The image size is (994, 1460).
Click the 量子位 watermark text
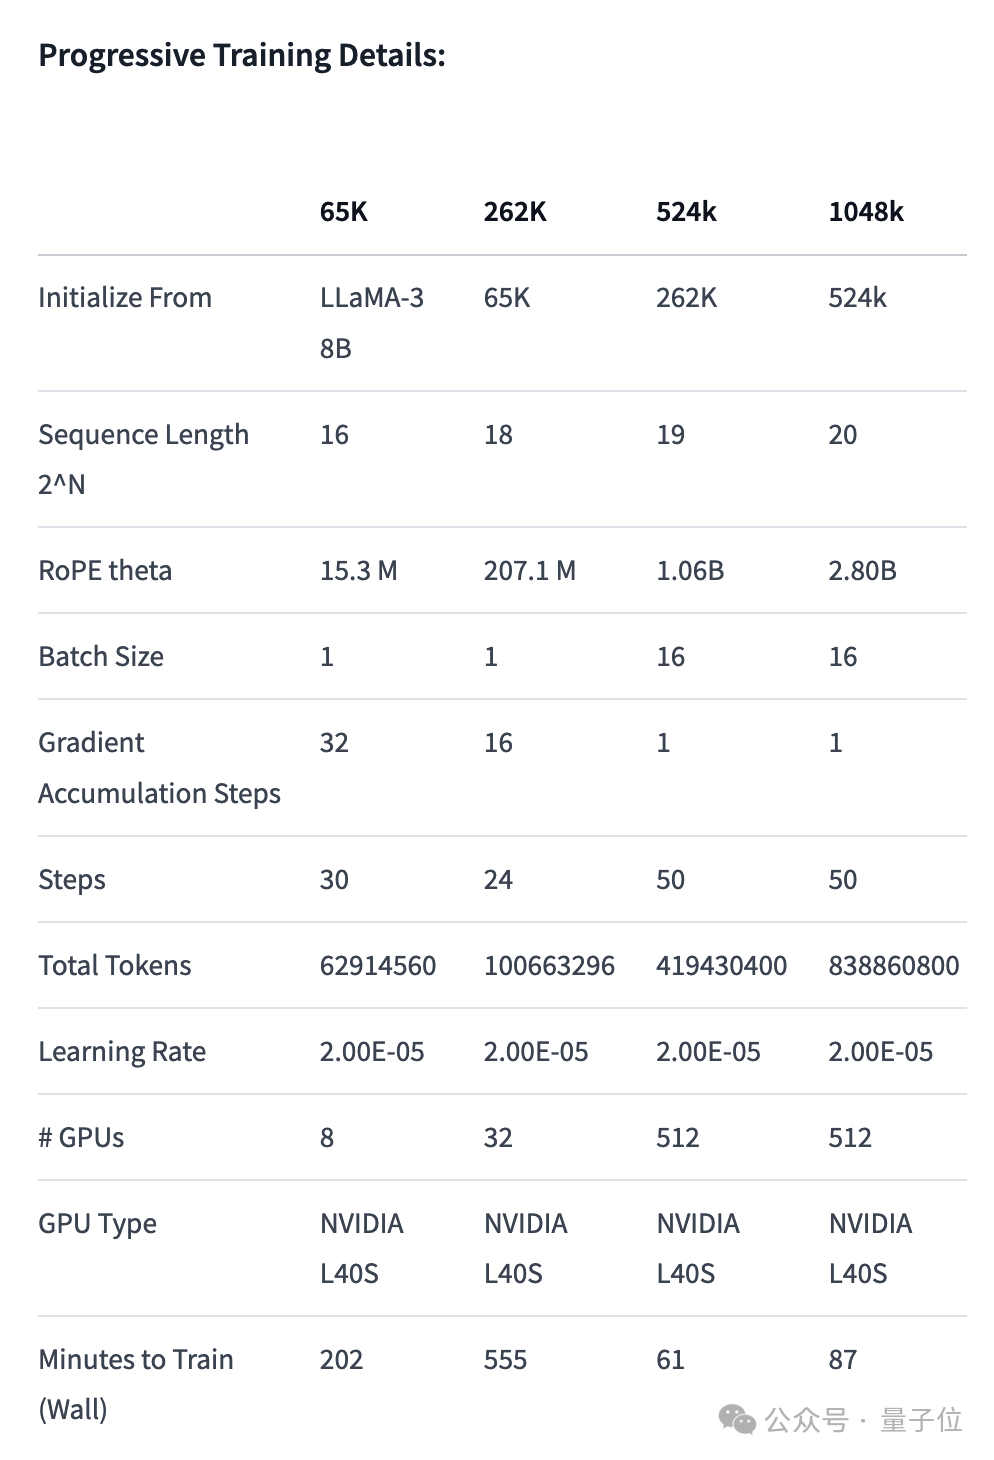(921, 1420)
